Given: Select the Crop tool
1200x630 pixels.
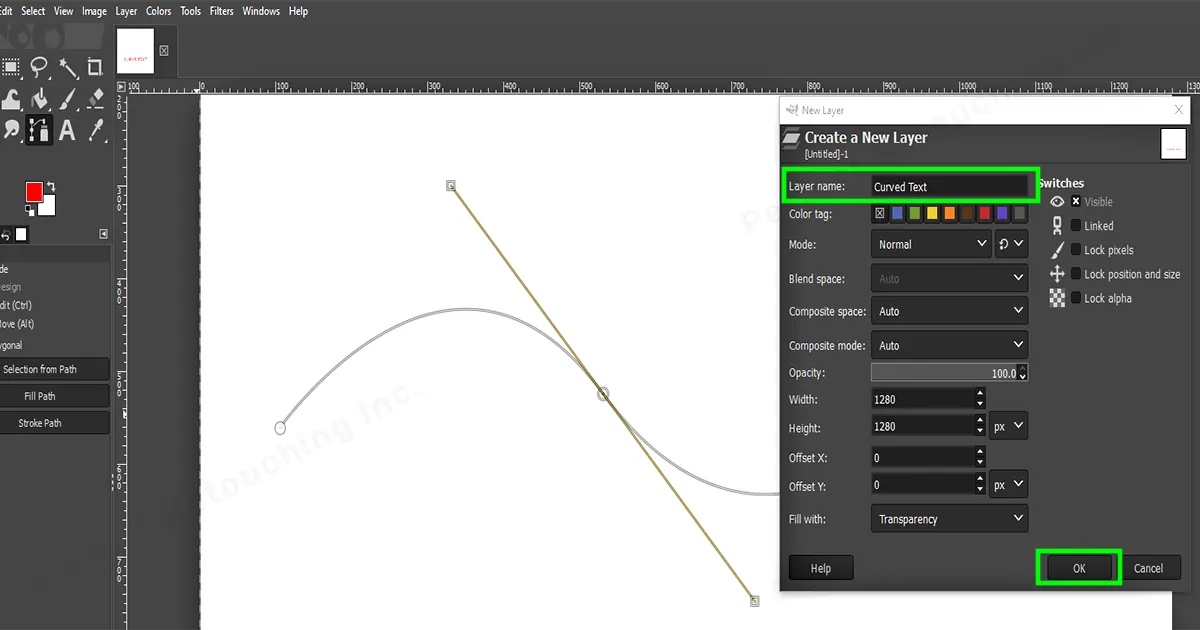Looking at the screenshot, I should (95, 67).
